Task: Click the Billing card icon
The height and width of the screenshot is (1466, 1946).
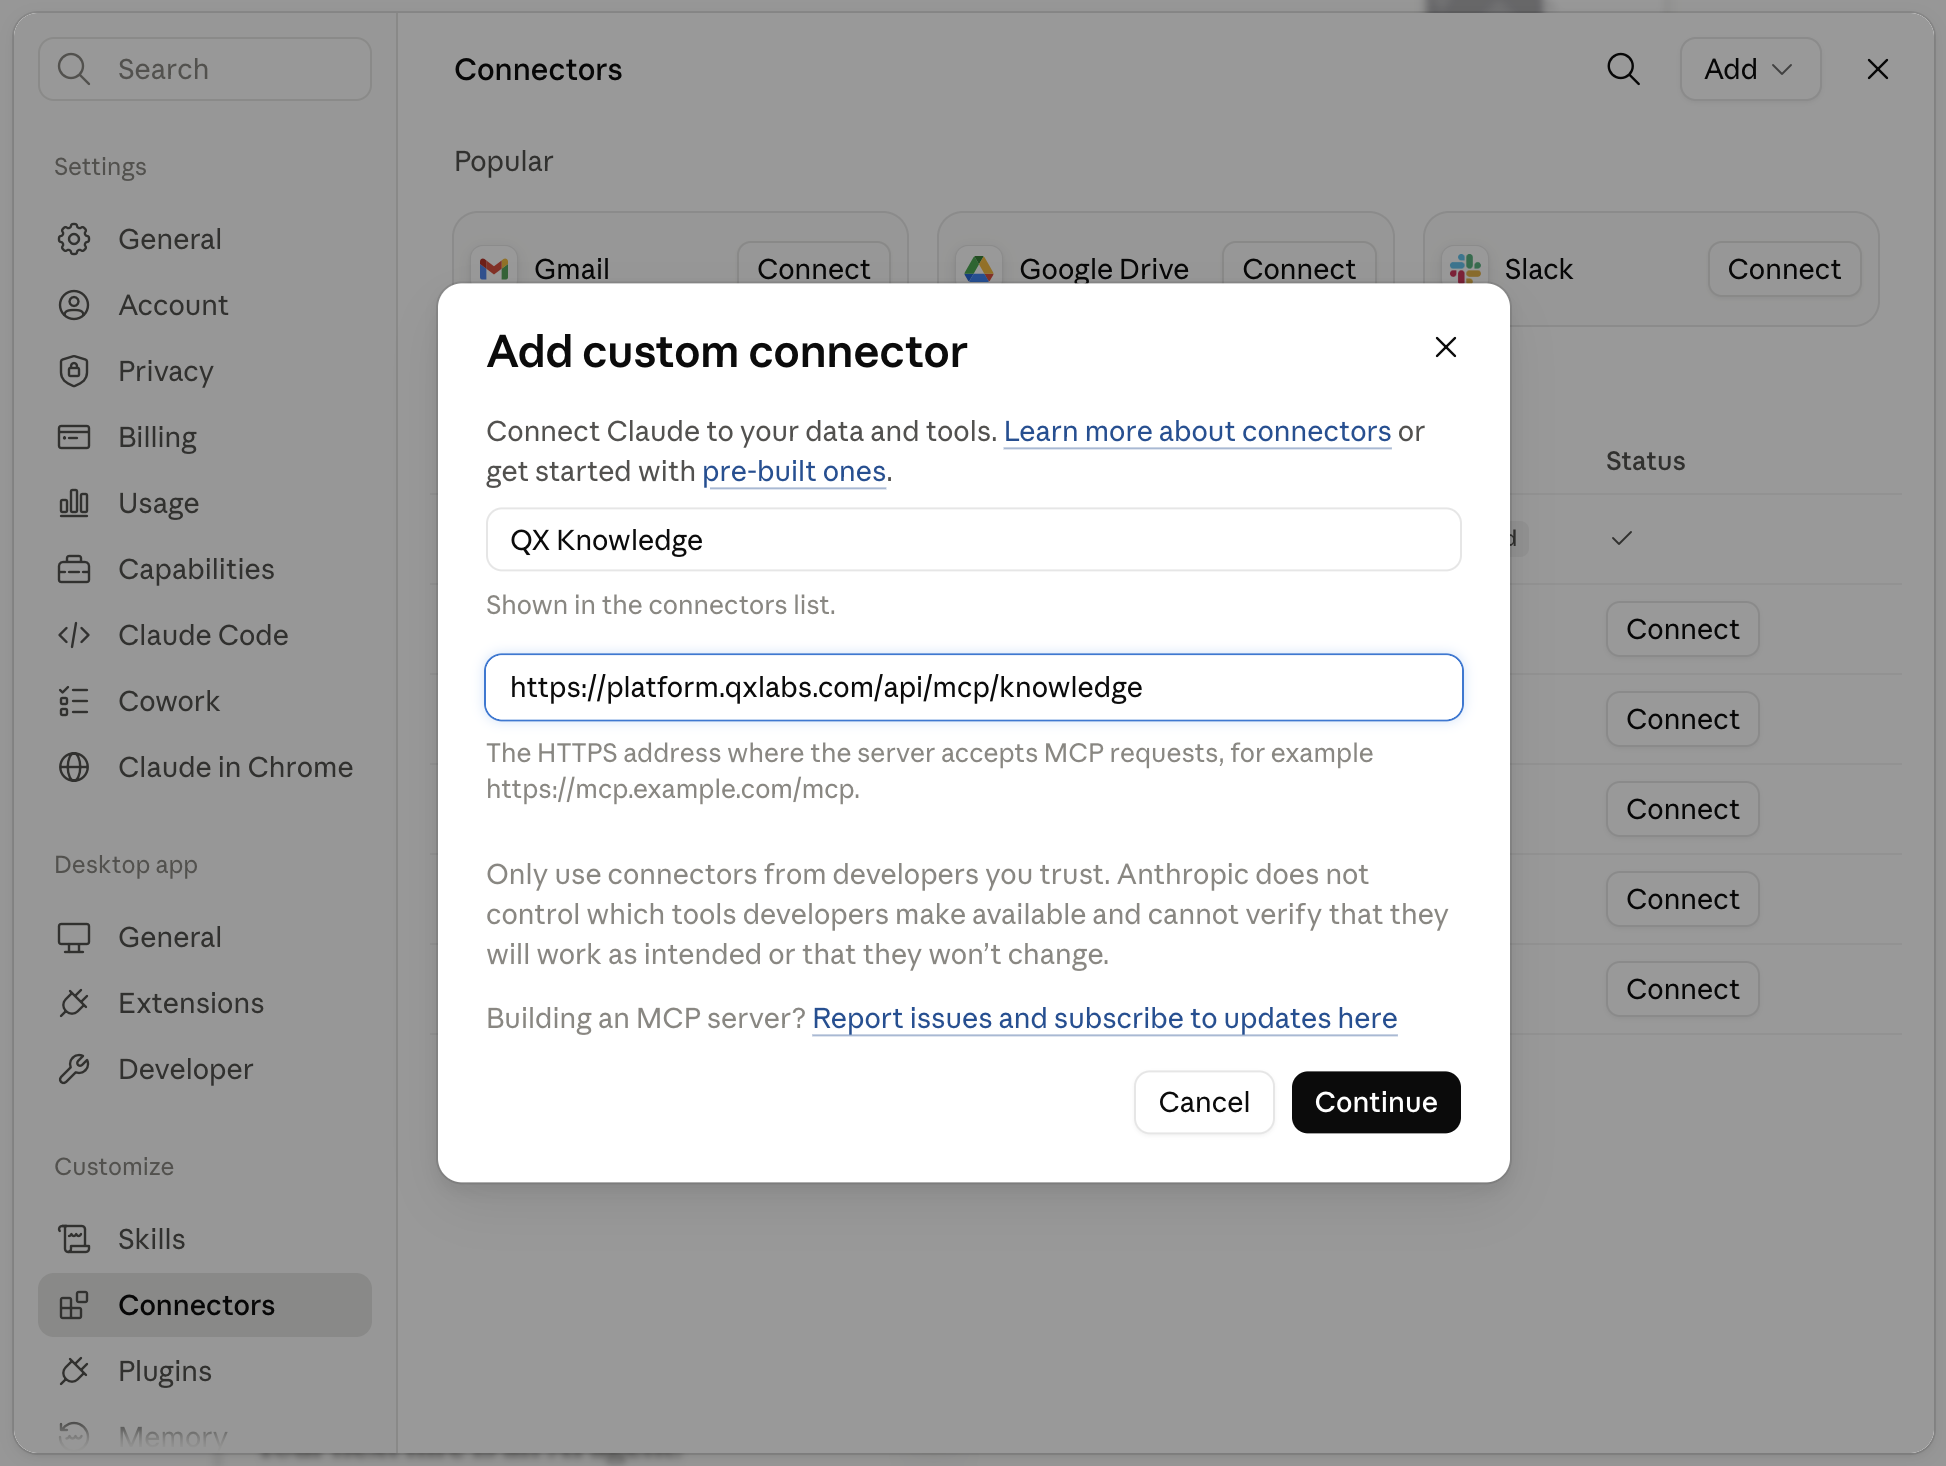Action: click(x=74, y=437)
